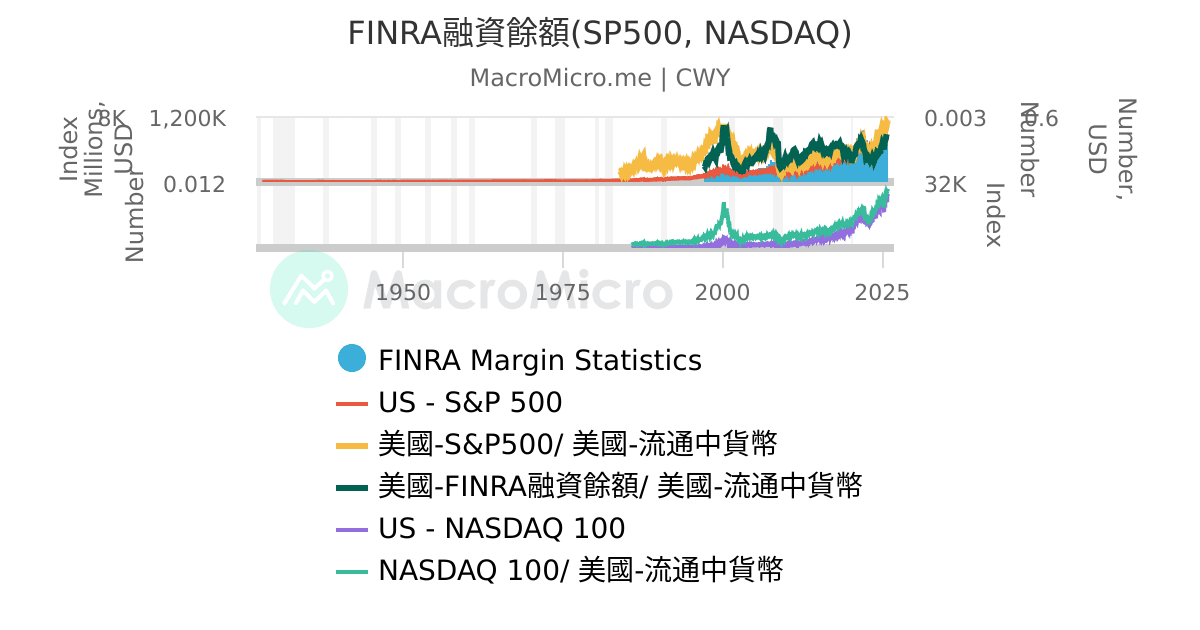Click the teal NASDAQ 100/ 美國-流通中貨幣 legend marker
This screenshot has height=630, width=1200.
tap(352, 571)
